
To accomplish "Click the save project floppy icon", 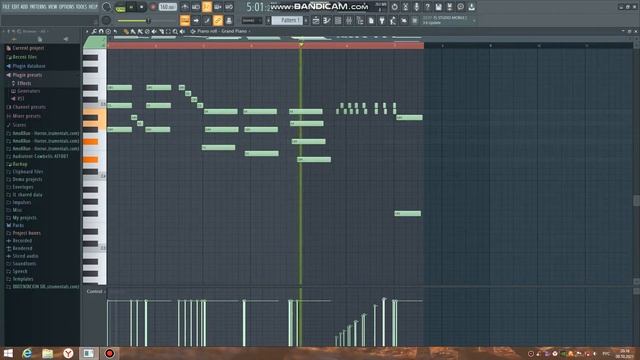I will pos(438,7).
